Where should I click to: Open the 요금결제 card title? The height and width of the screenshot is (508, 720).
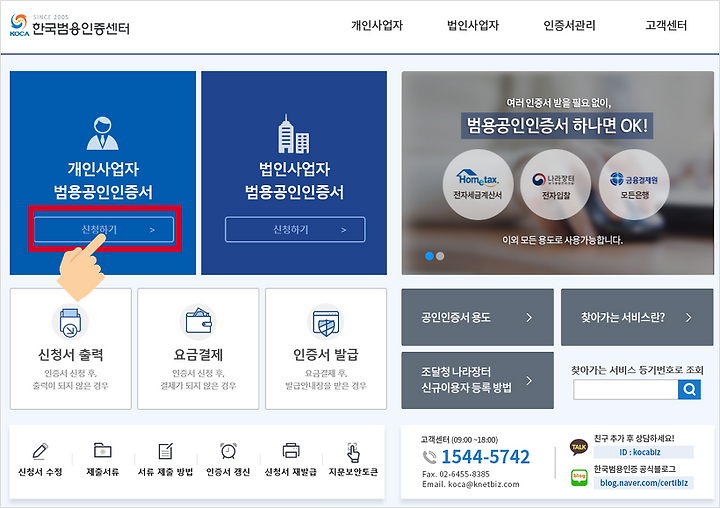point(198,355)
